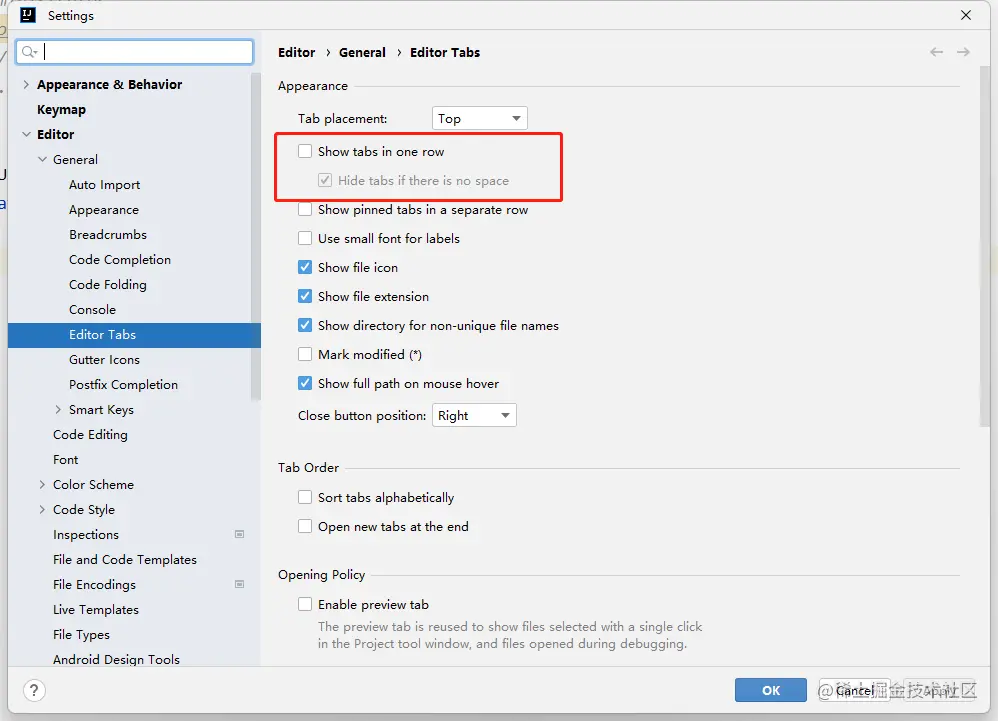998x721 pixels.
Task: Collapse the Editor tree node
Action: coord(26,134)
